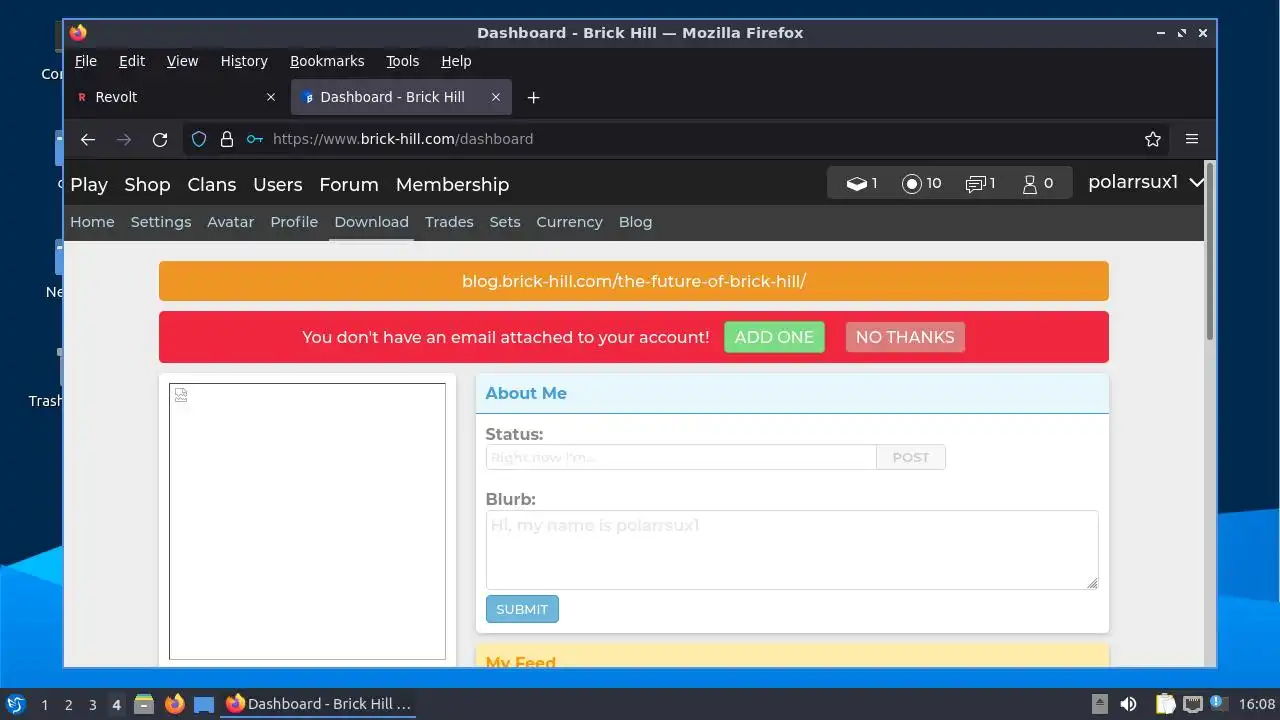Click the POST status button
This screenshot has width=1280, height=720.
[911, 457]
